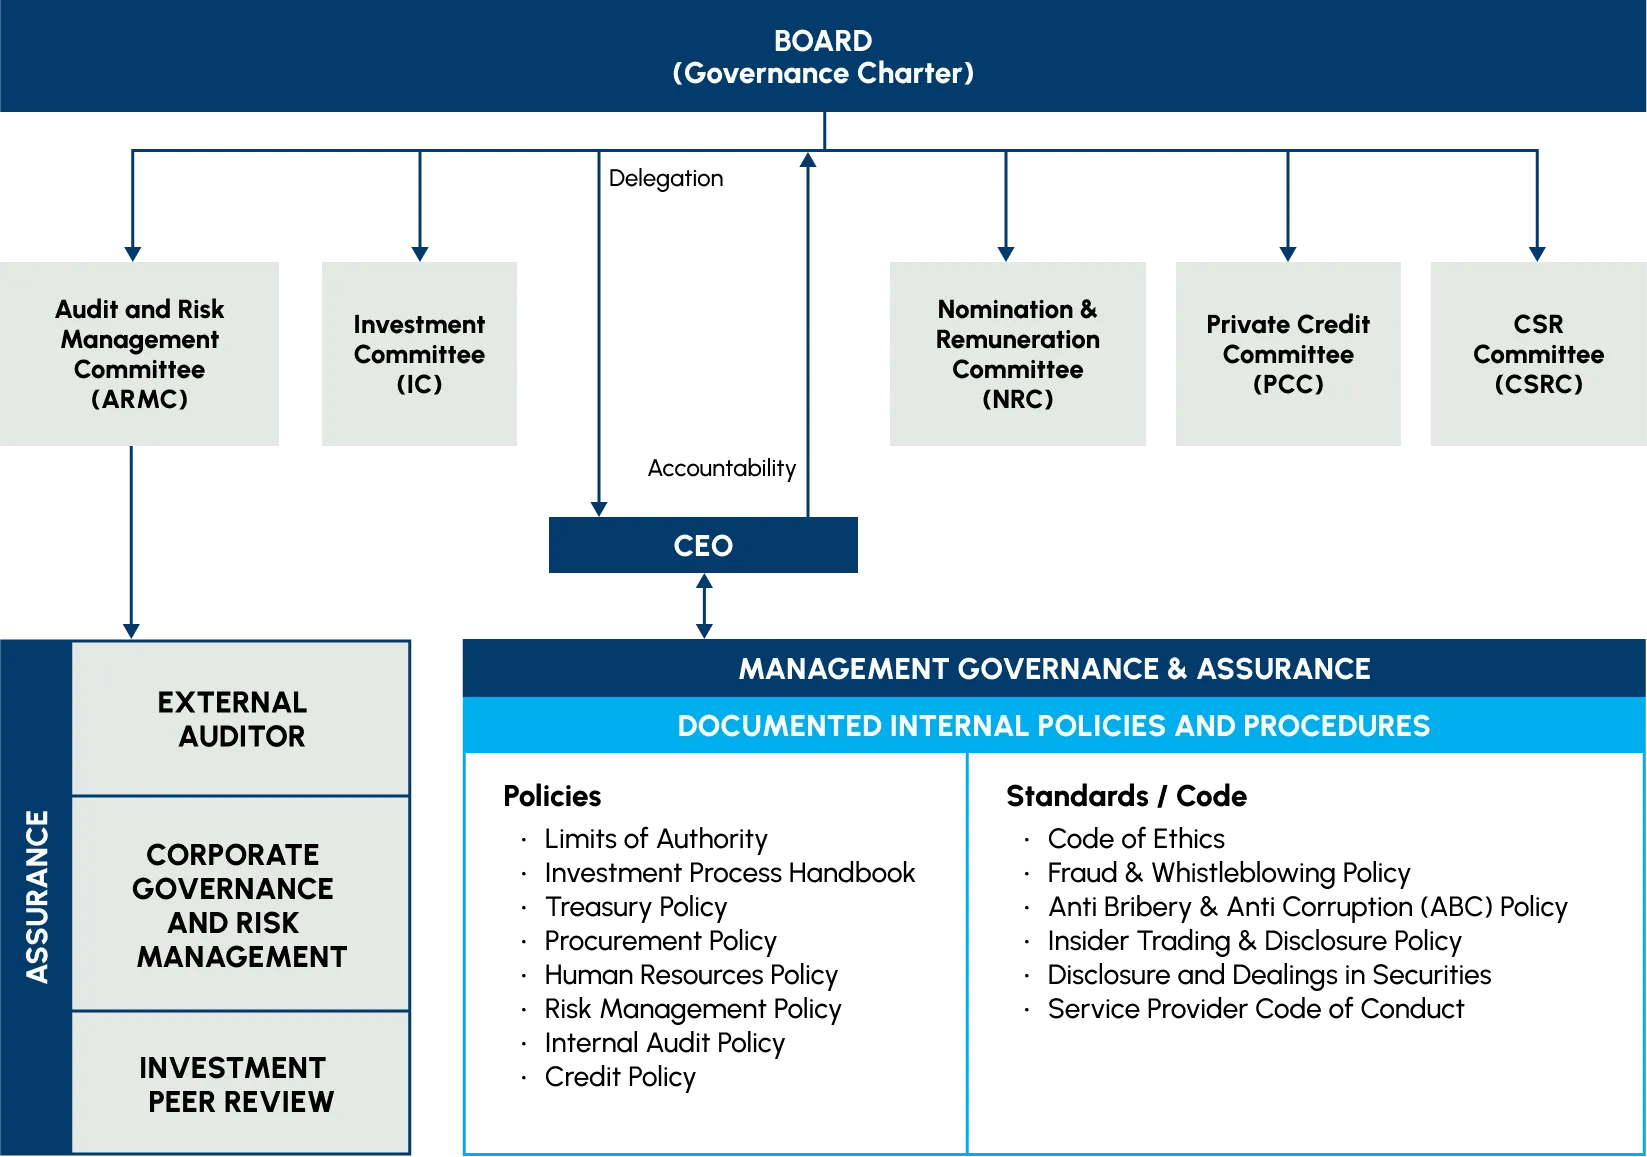Click the Documented Internal Policies and Procedures bar

pyautogui.click(x=1054, y=726)
